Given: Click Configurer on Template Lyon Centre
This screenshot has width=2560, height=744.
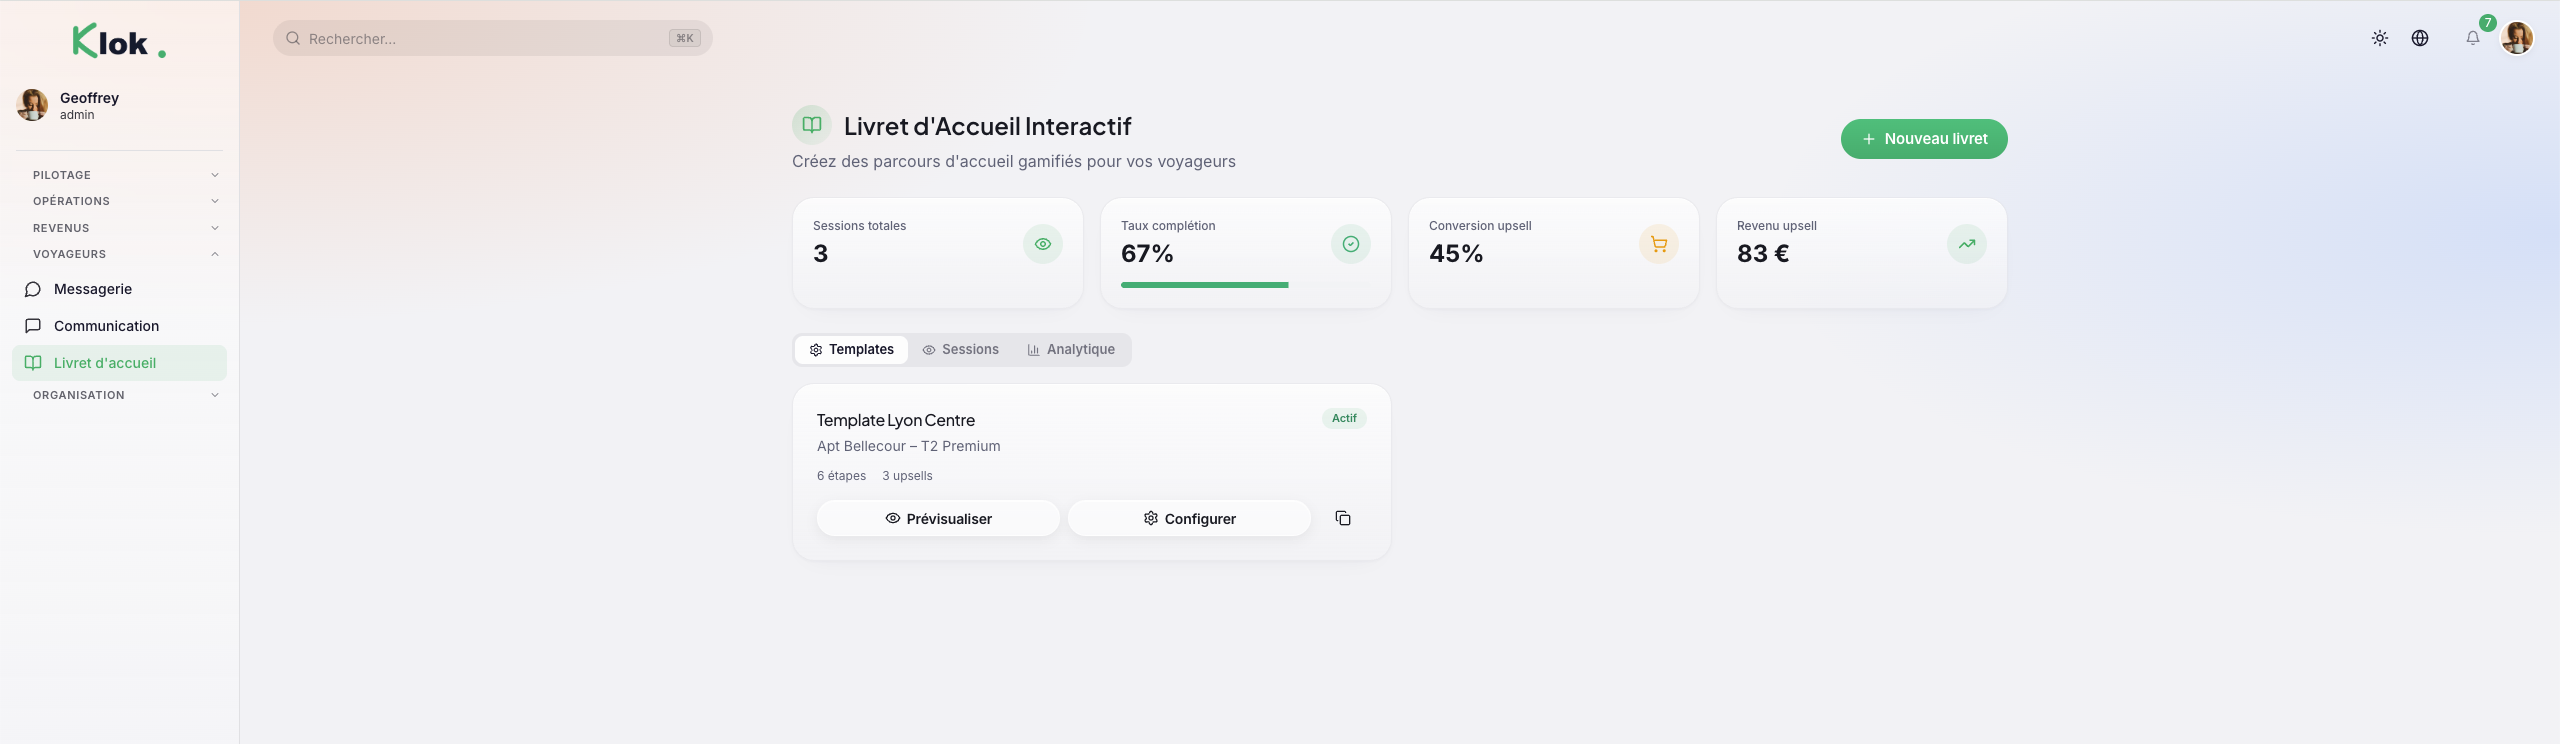Looking at the screenshot, I should (1189, 518).
